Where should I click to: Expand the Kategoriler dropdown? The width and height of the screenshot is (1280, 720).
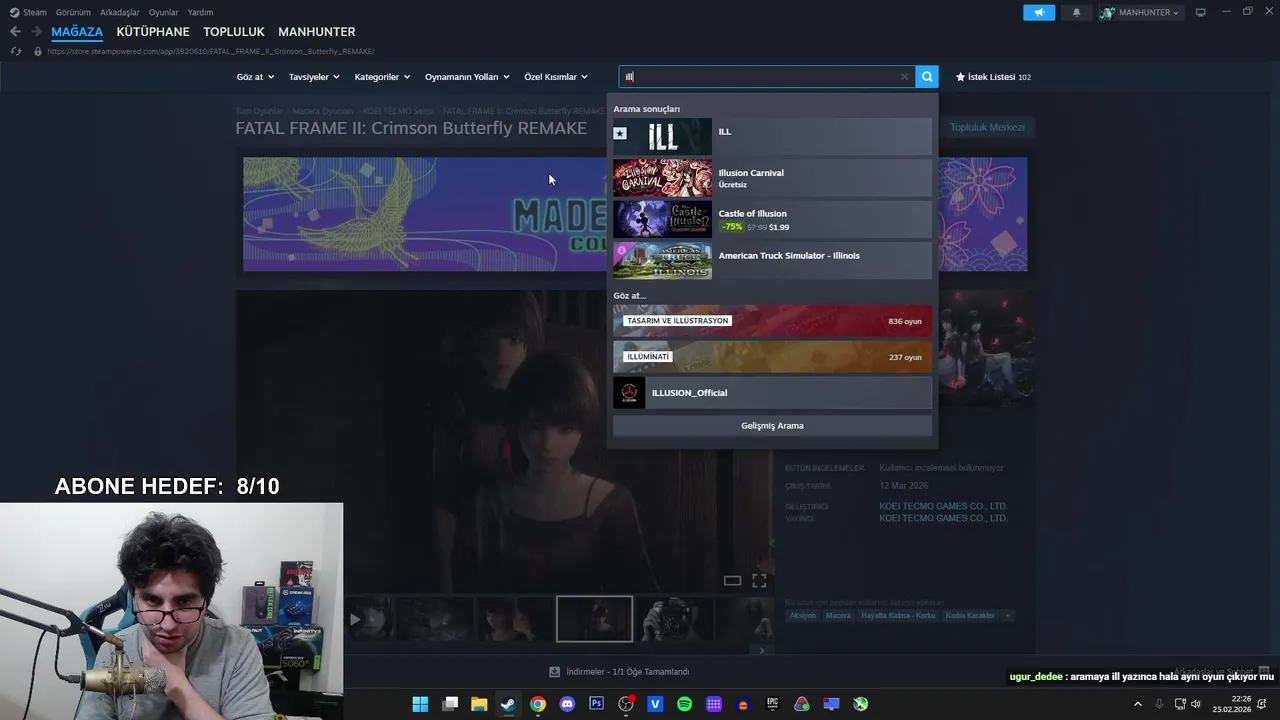tap(382, 77)
